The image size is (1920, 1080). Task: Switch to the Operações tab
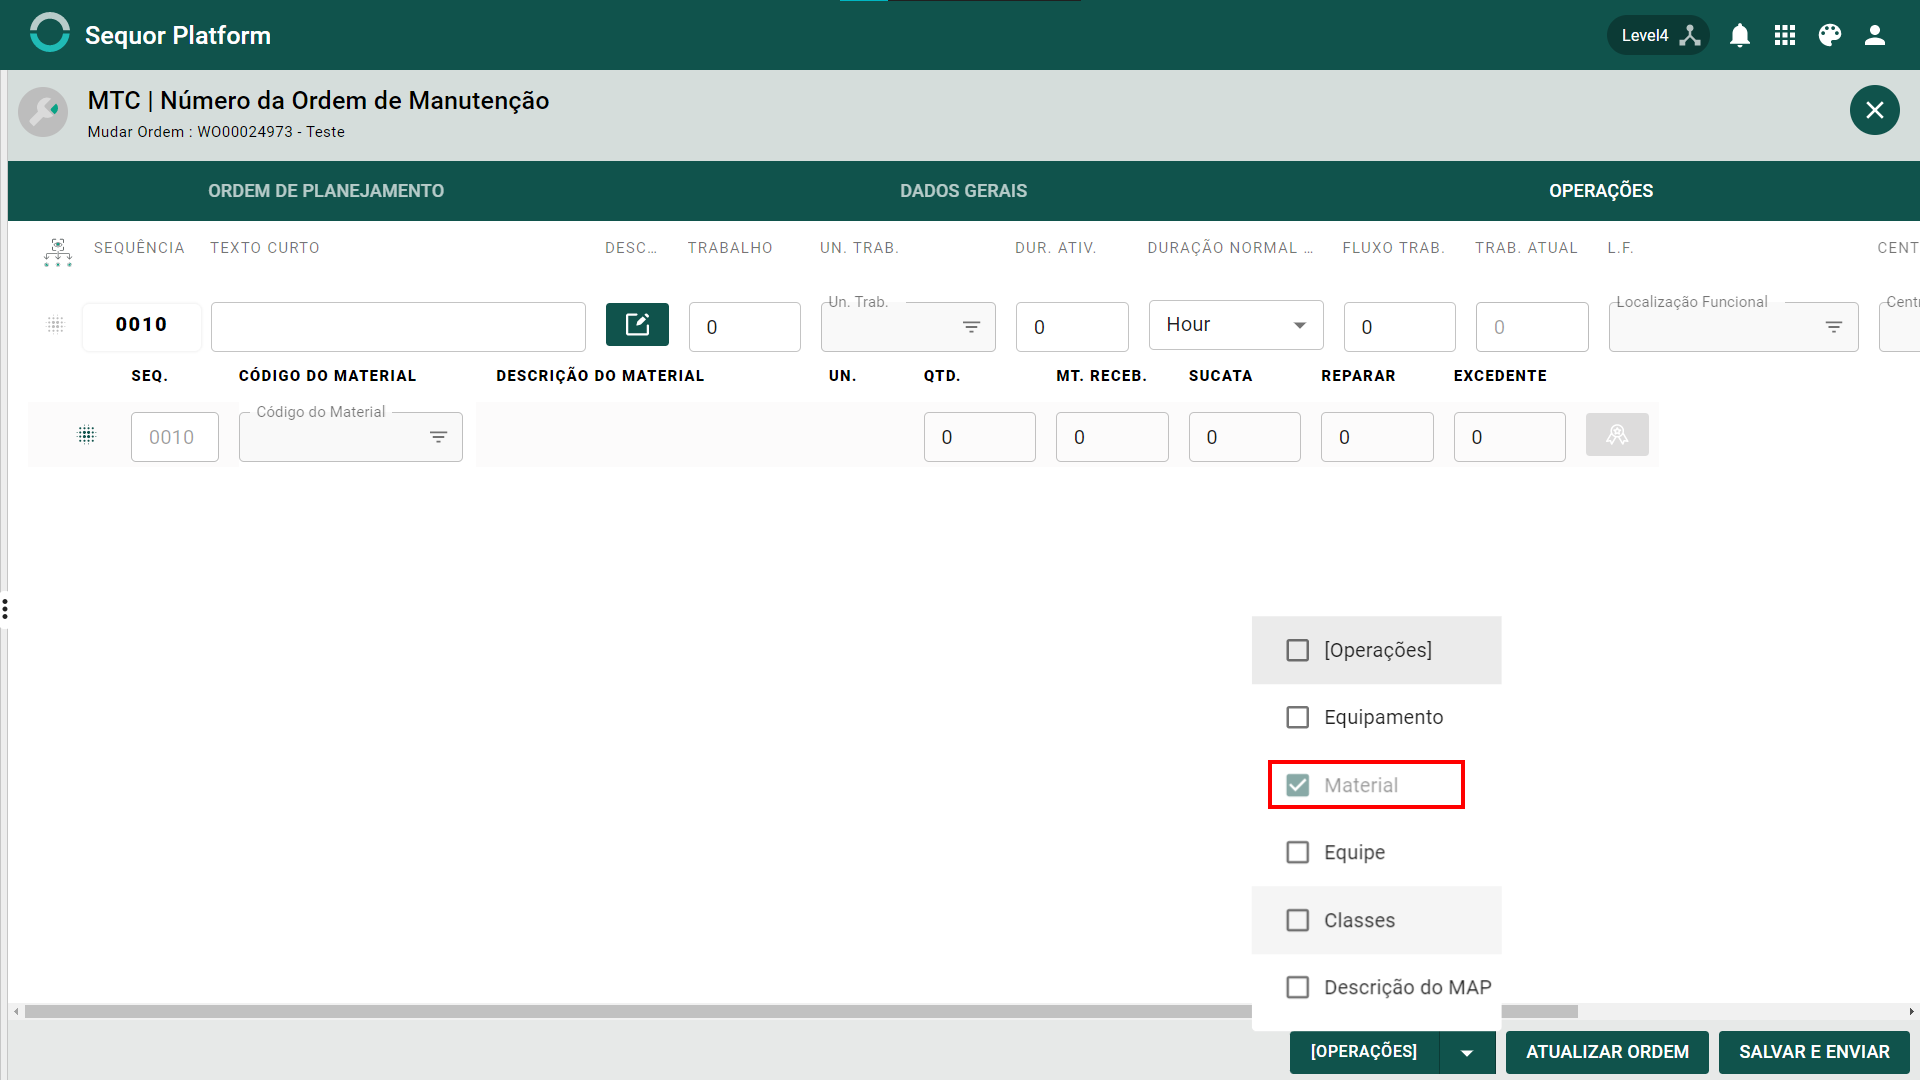click(x=1600, y=191)
